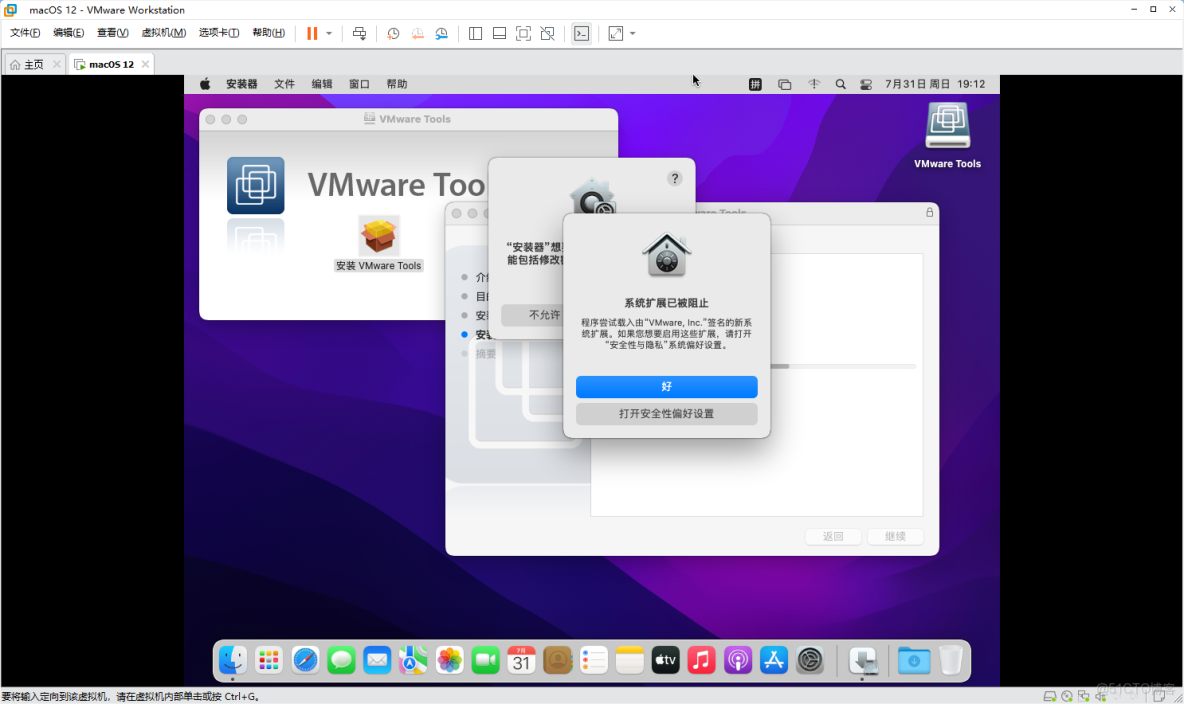1184x704 pixels.
Task: Open the input method icon in menu bar
Action: [755, 84]
